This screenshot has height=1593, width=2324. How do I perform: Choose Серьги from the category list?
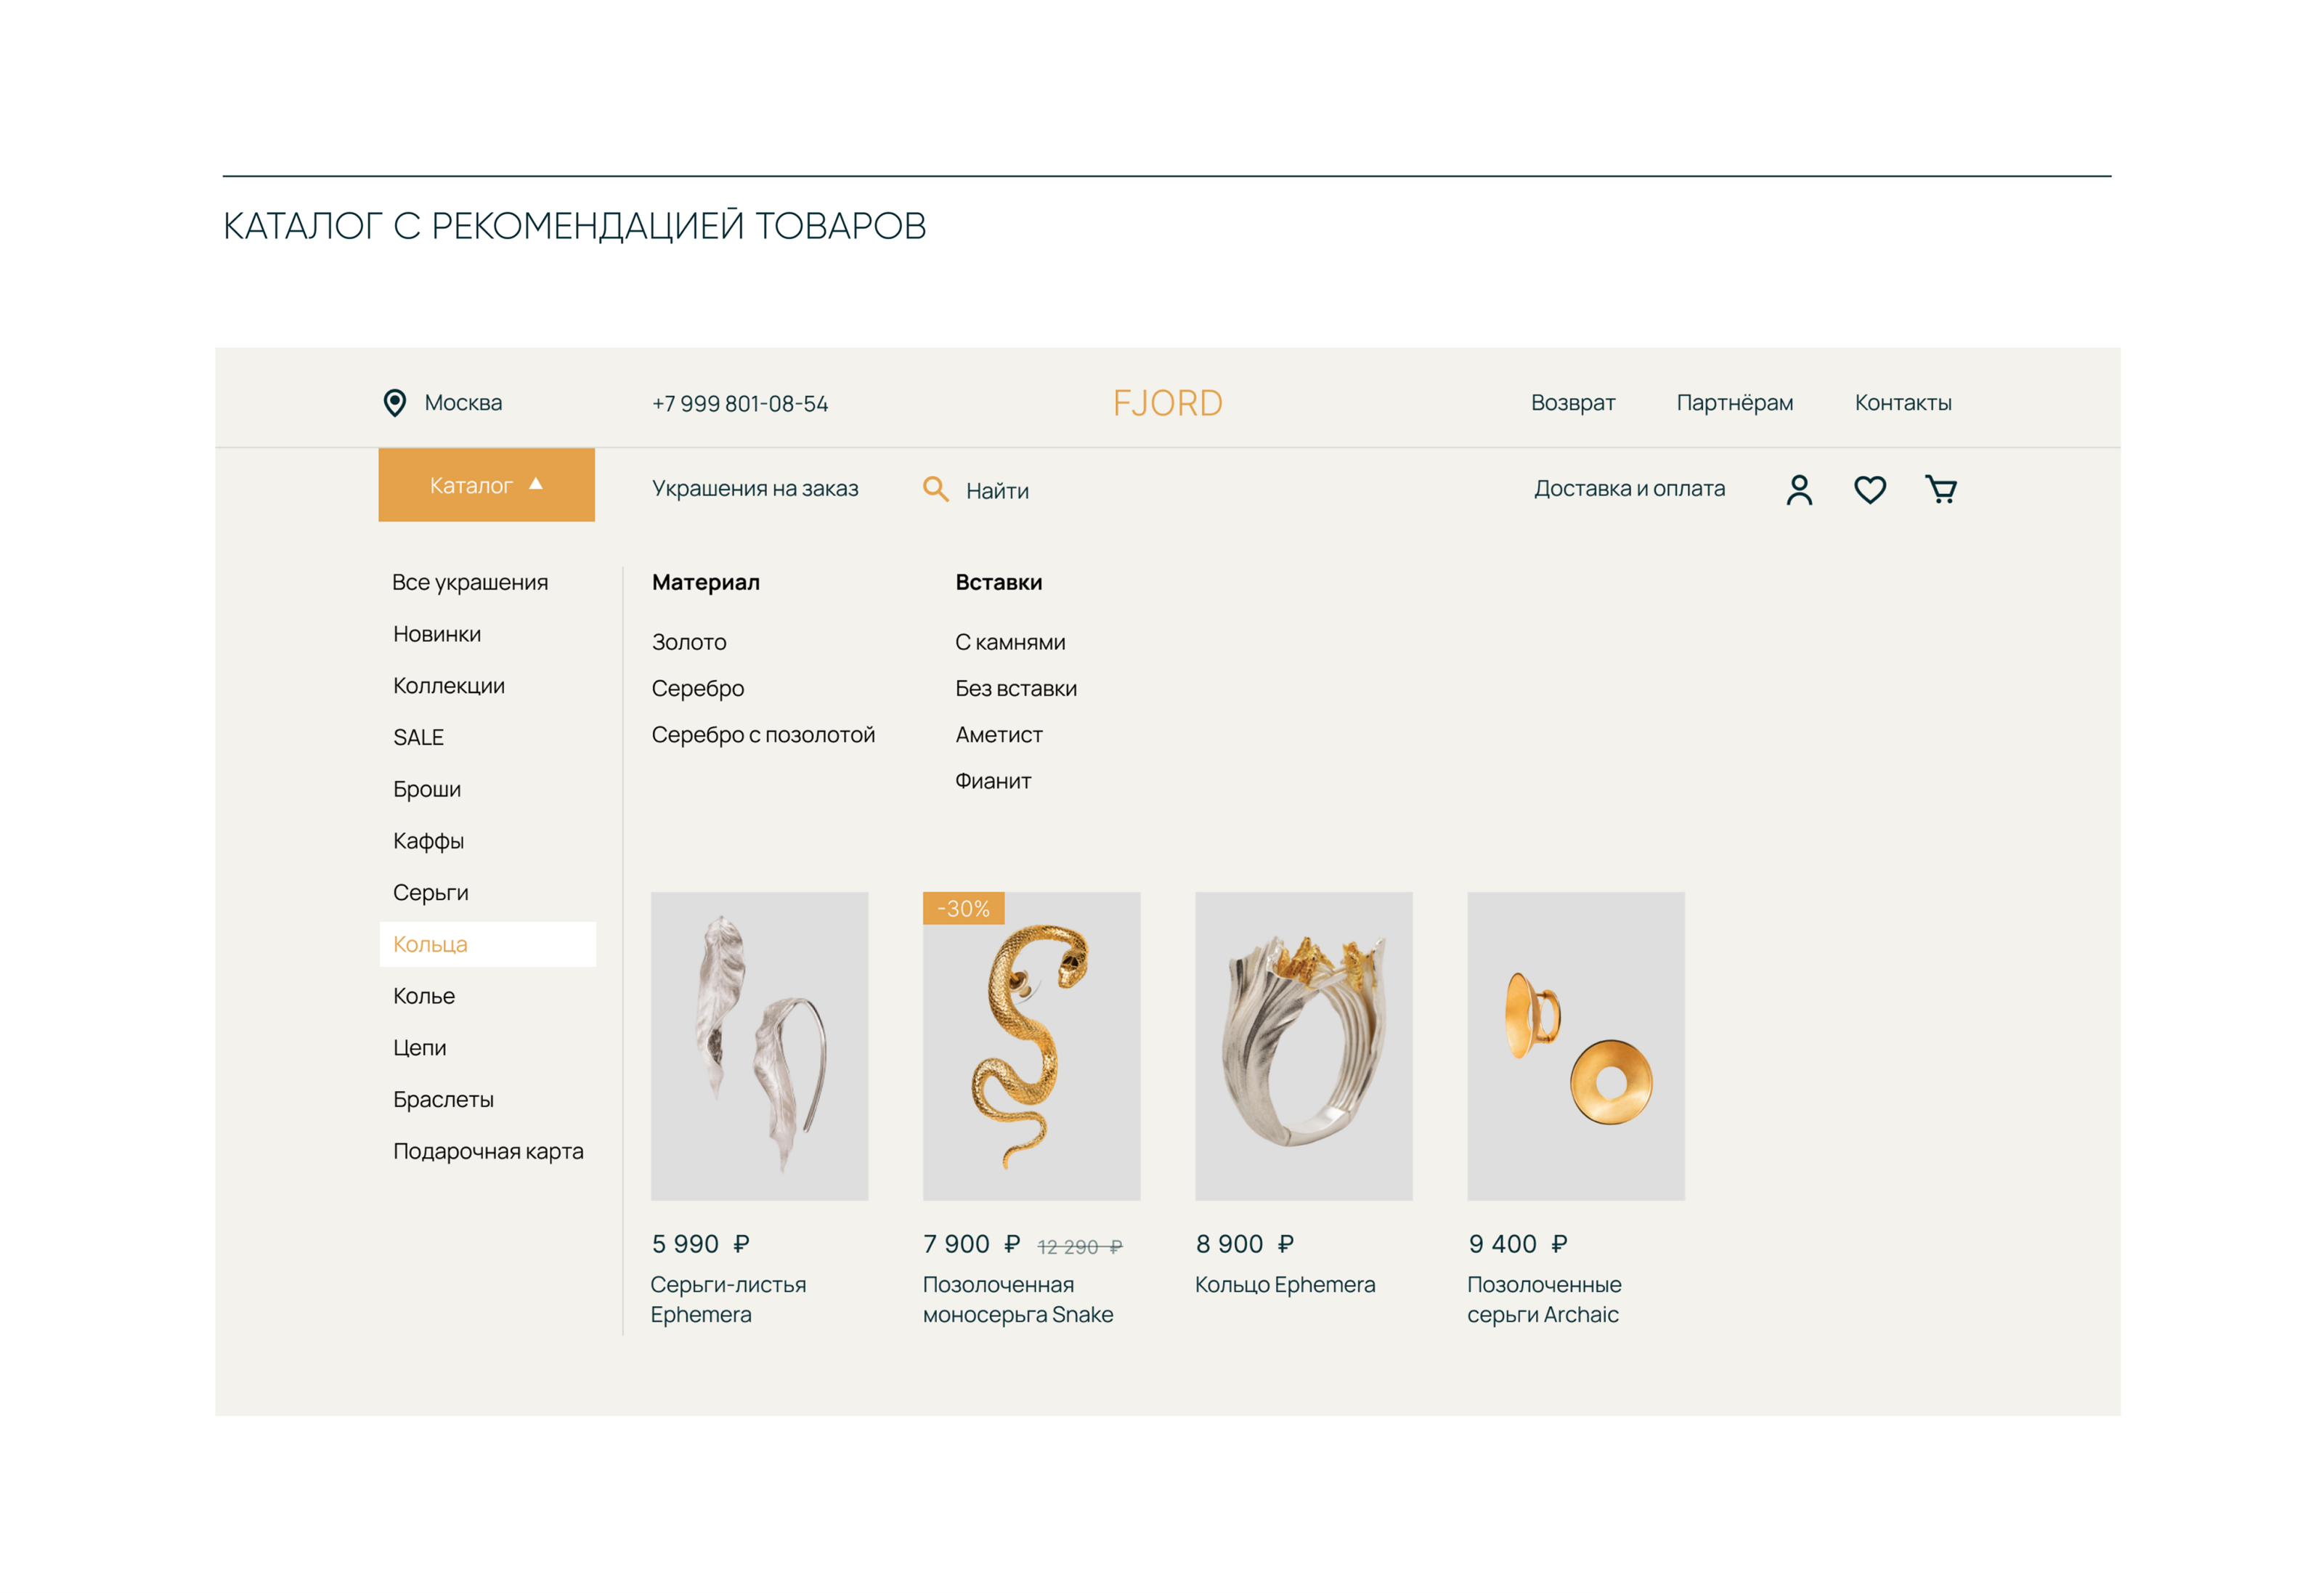[x=430, y=892]
